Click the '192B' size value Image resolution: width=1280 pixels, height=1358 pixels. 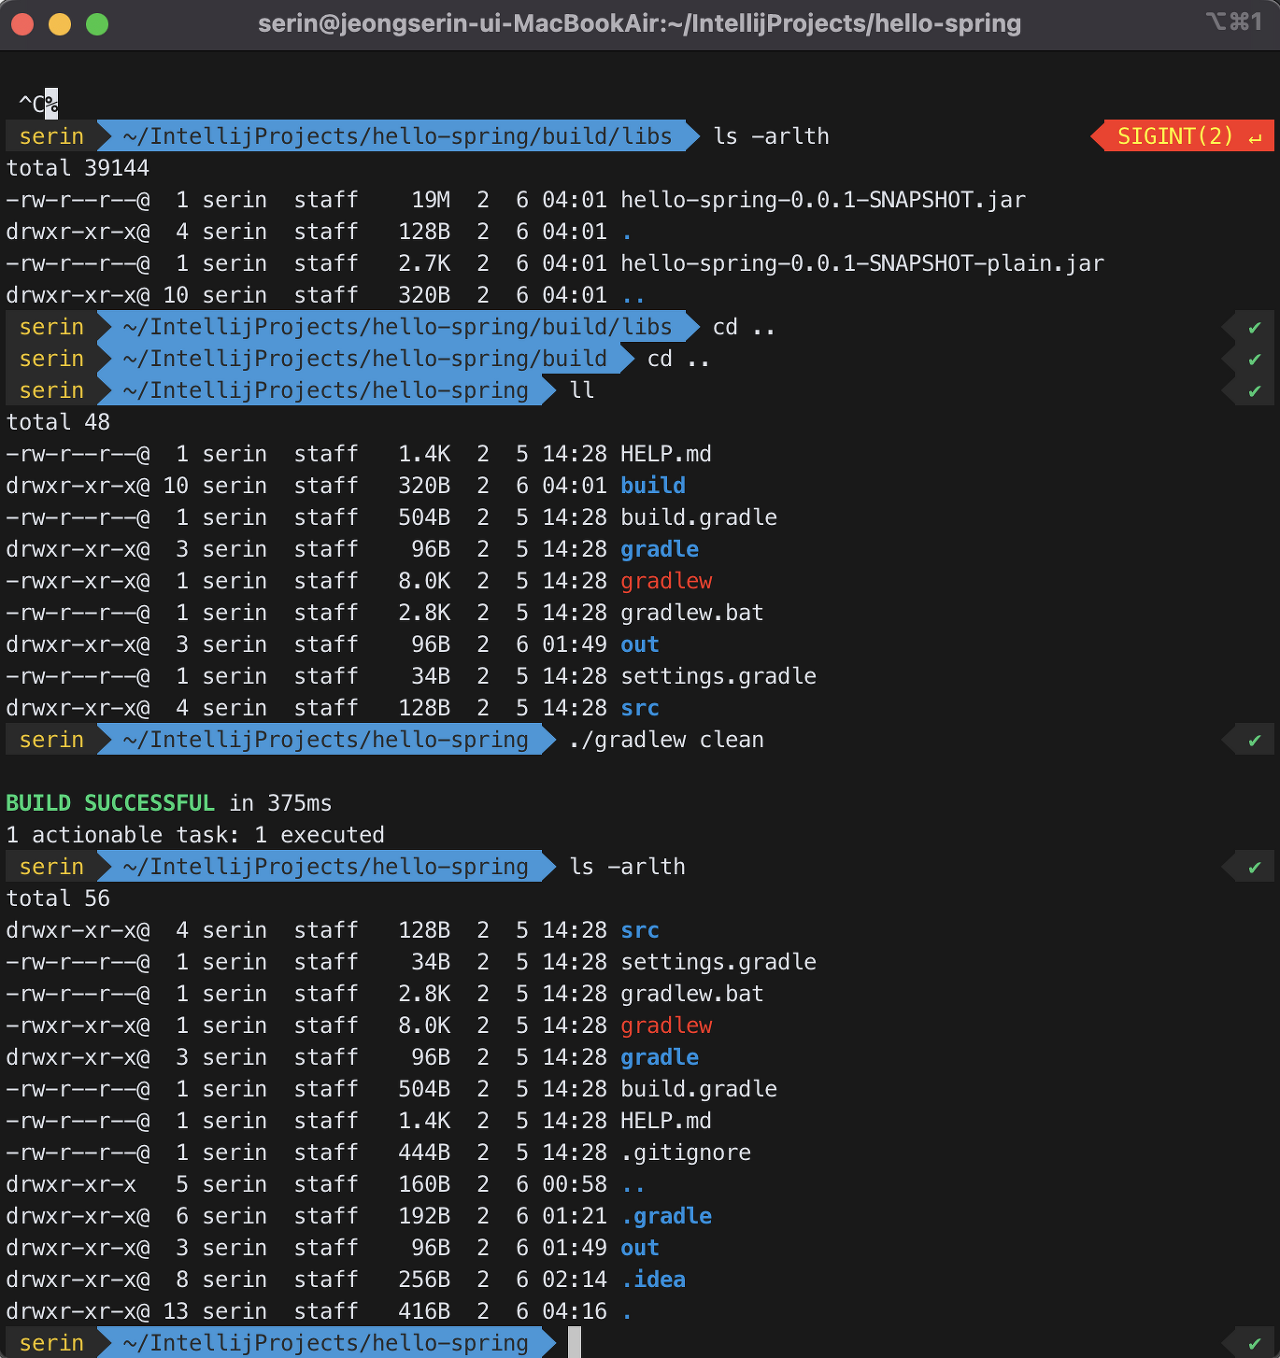[424, 1216]
